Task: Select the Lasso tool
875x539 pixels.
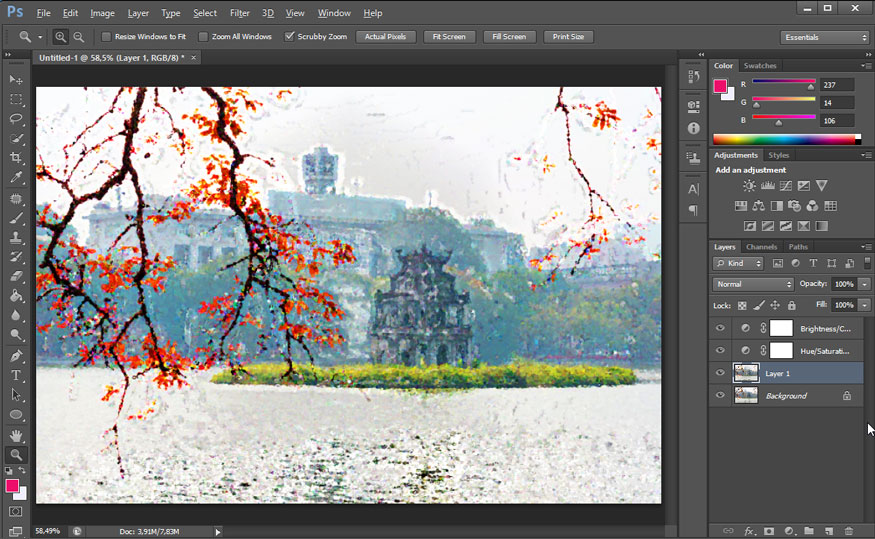Action: (x=16, y=119)
